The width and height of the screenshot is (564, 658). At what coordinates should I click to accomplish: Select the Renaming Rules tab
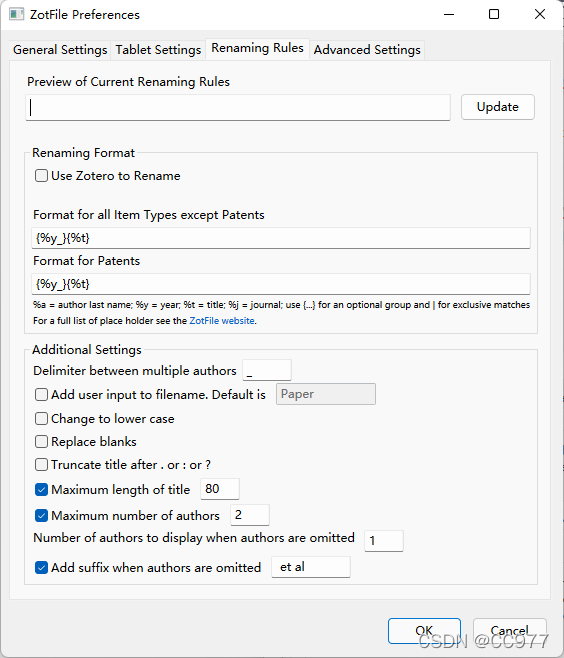click(x=257, y=49)
